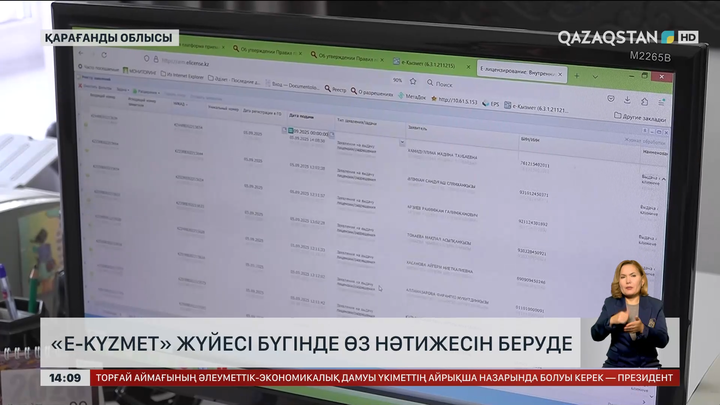Click the red X clear filters button
Screen dimensions: 720x405
[x=80, y=85]
